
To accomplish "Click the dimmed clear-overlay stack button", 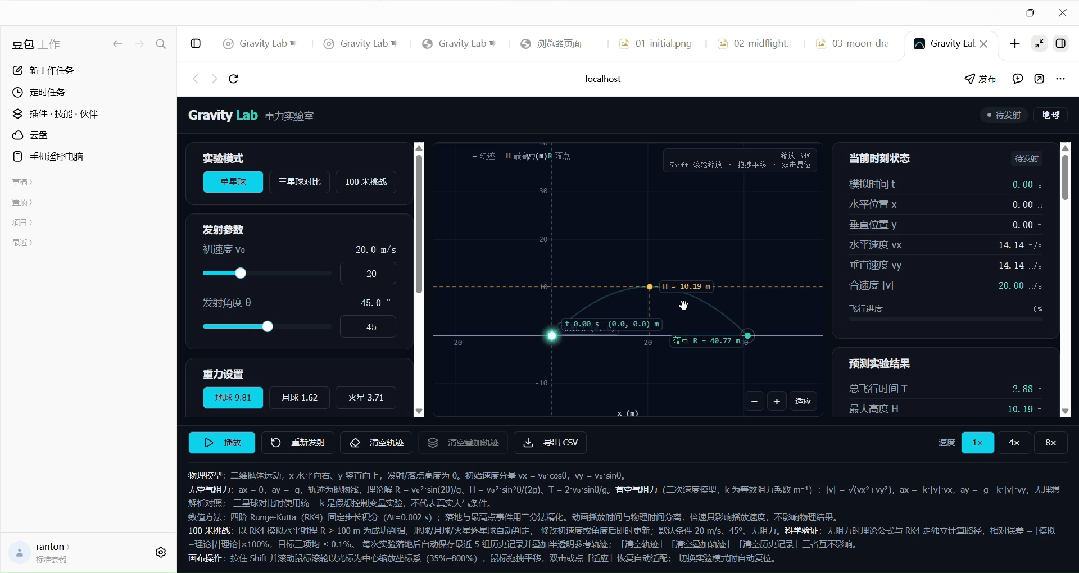I will 463,442.
